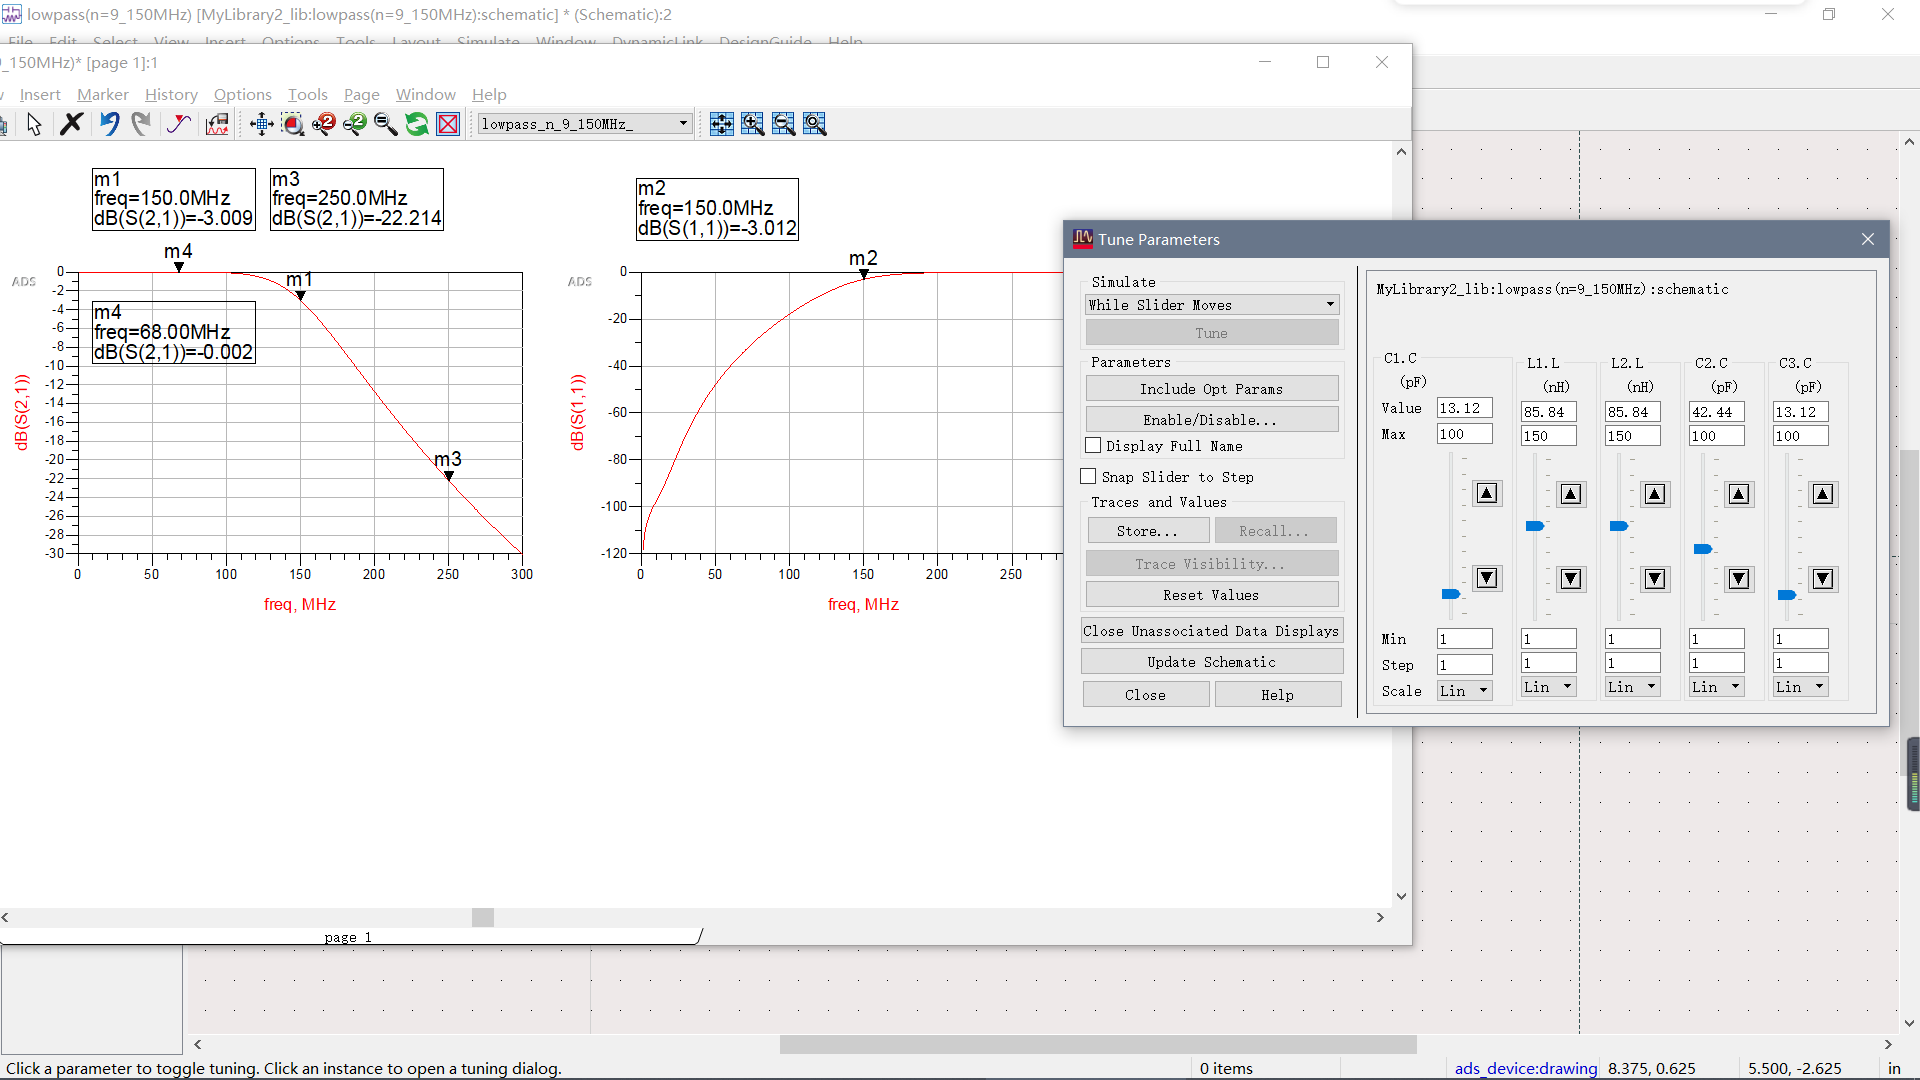This screenshot has height=1080, width=1920.
Task: Click the Reset Values button
Action: [x=1211, y=595]
